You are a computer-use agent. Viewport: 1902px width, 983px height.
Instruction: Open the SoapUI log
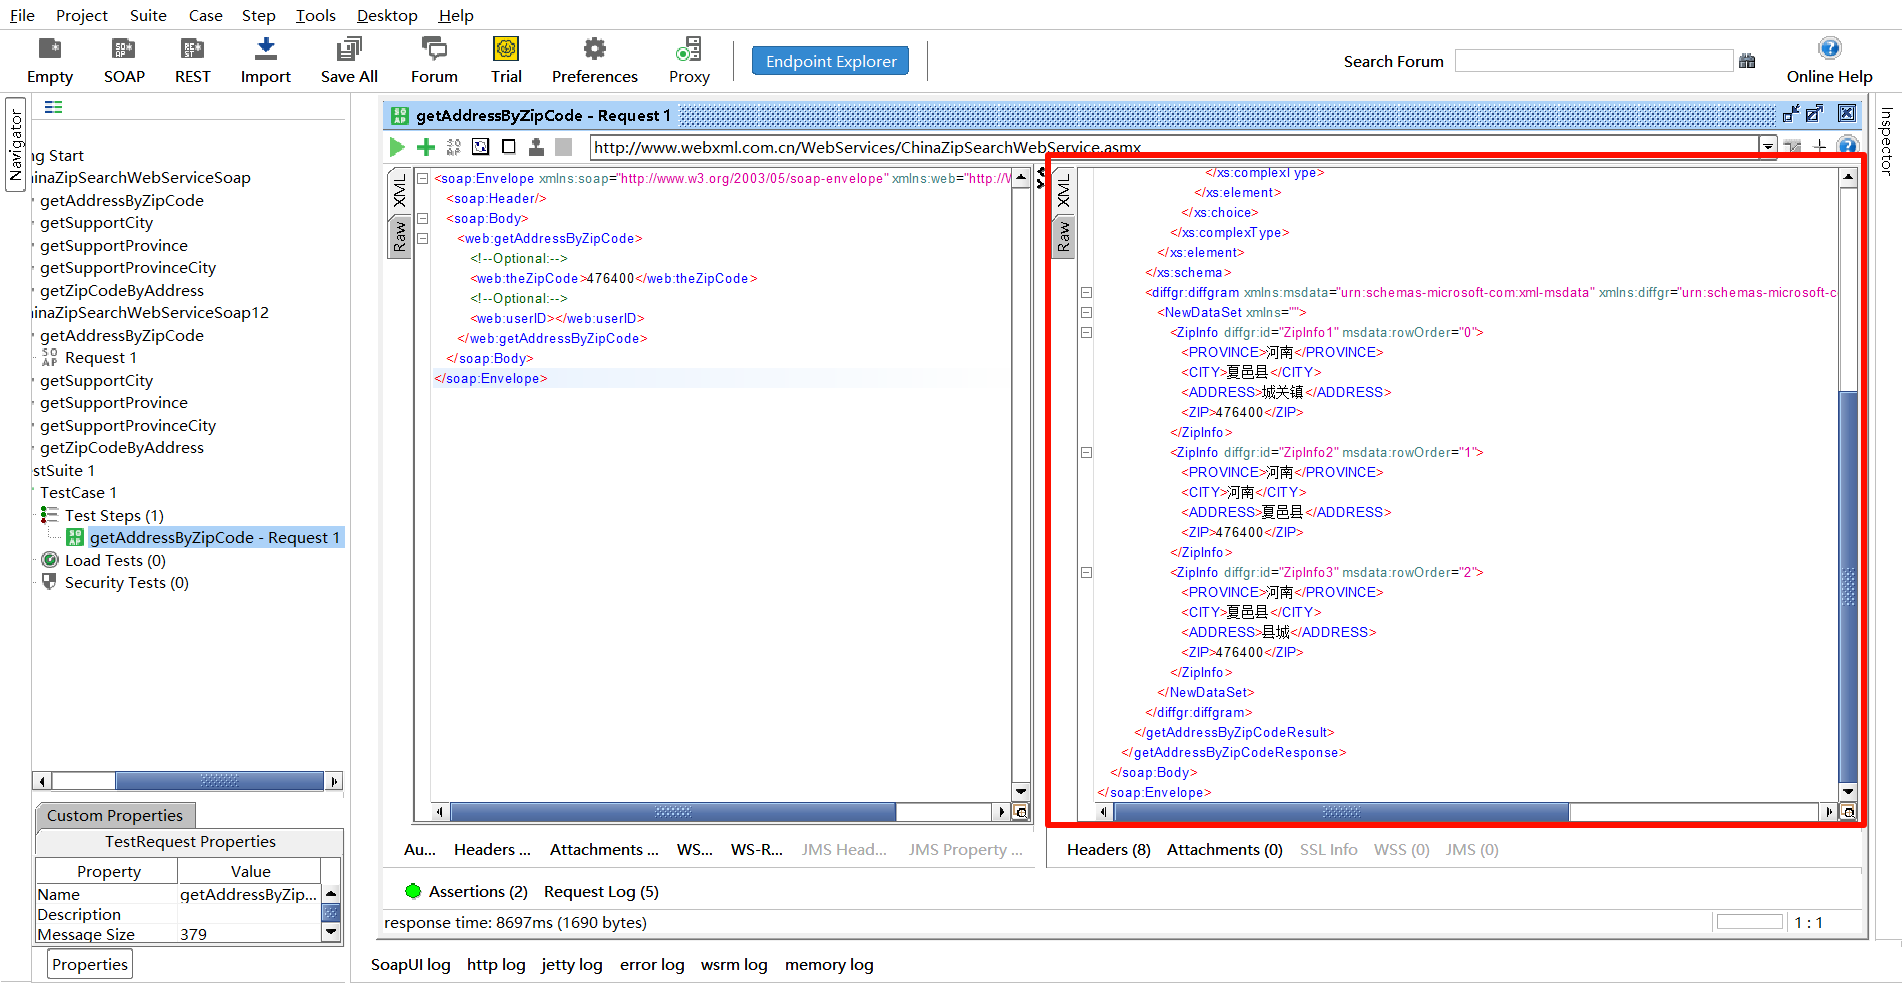click(x=411, y=965)
